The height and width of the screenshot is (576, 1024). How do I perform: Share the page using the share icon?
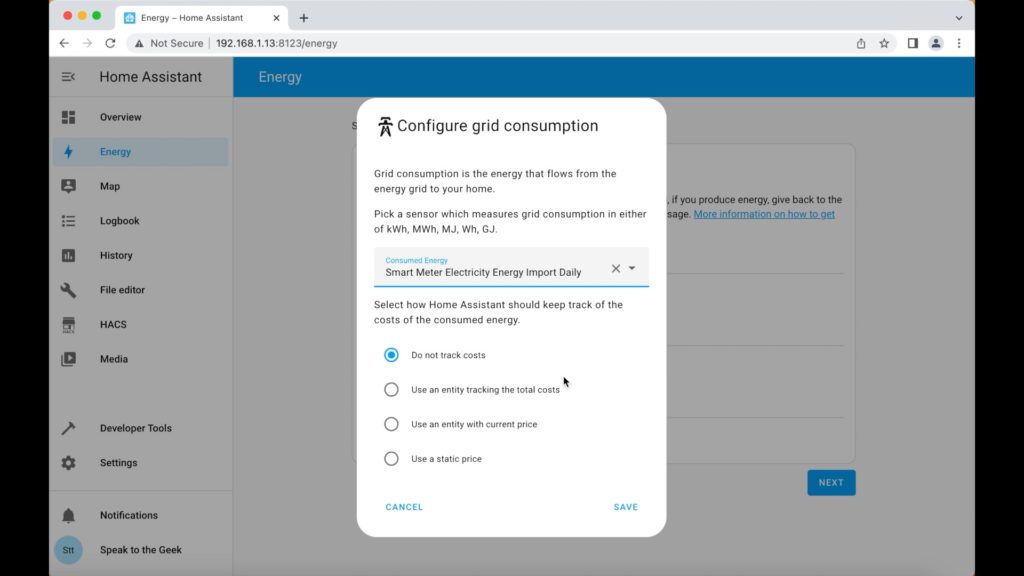pos(861,43)
